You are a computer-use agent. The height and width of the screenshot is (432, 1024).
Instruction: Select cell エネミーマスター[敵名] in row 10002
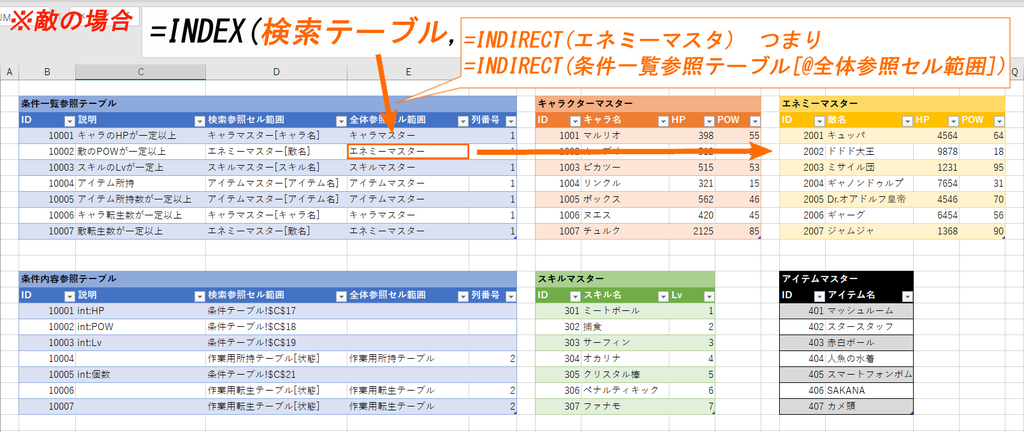point(276,151)
